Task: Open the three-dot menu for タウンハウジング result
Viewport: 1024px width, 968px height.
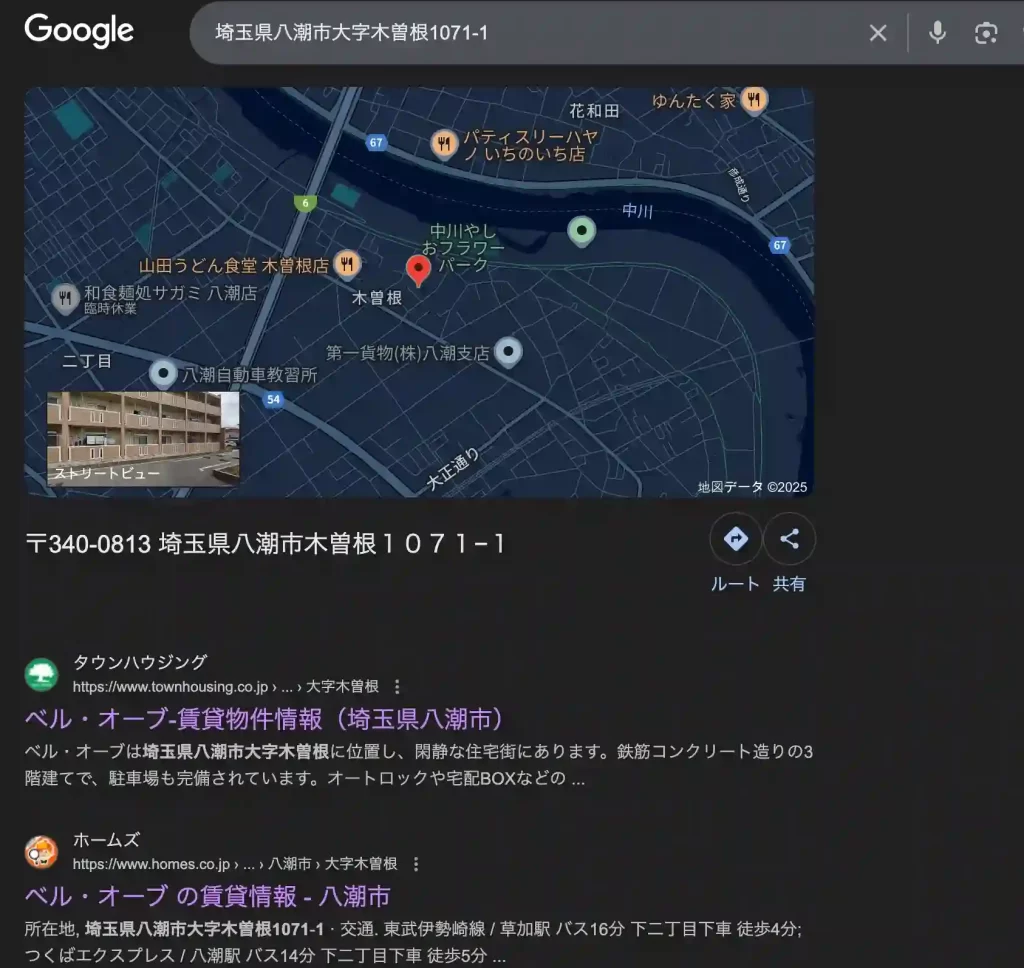Action: (398, 687)
